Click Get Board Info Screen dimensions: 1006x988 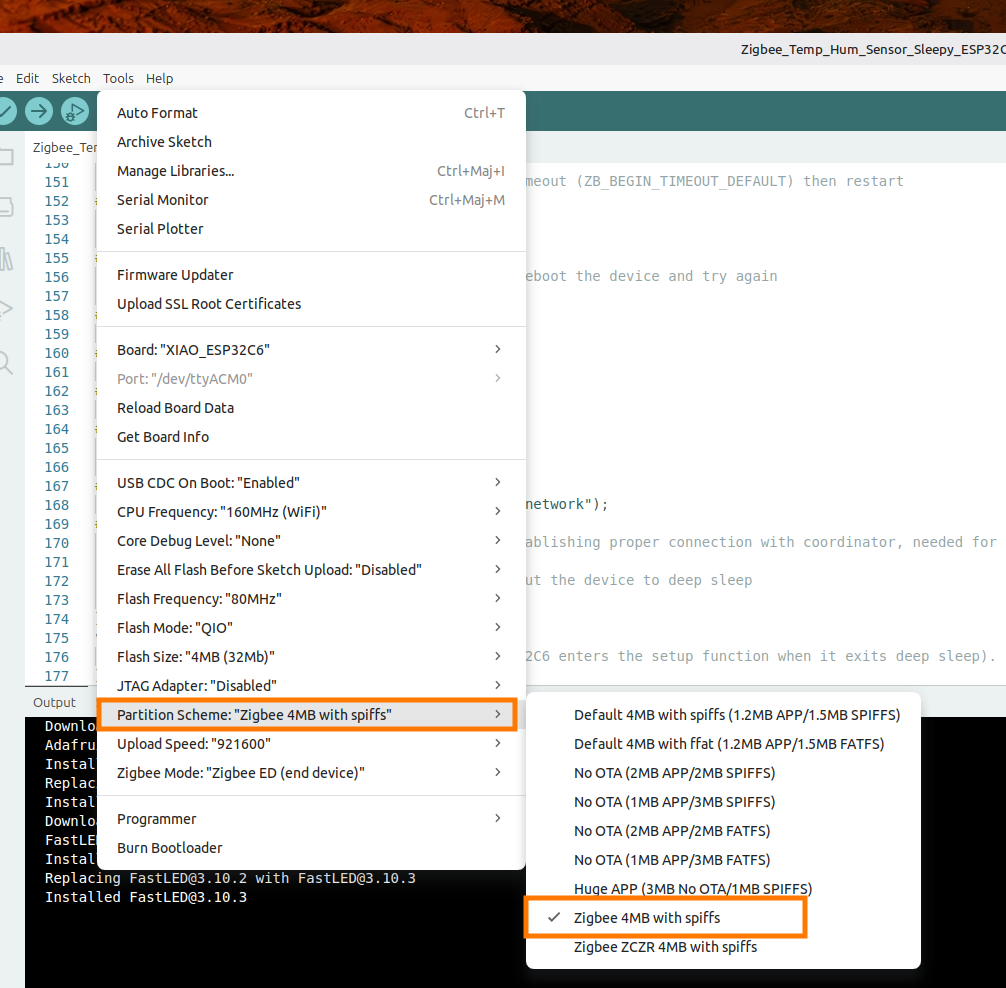click(x=163, y=437)
